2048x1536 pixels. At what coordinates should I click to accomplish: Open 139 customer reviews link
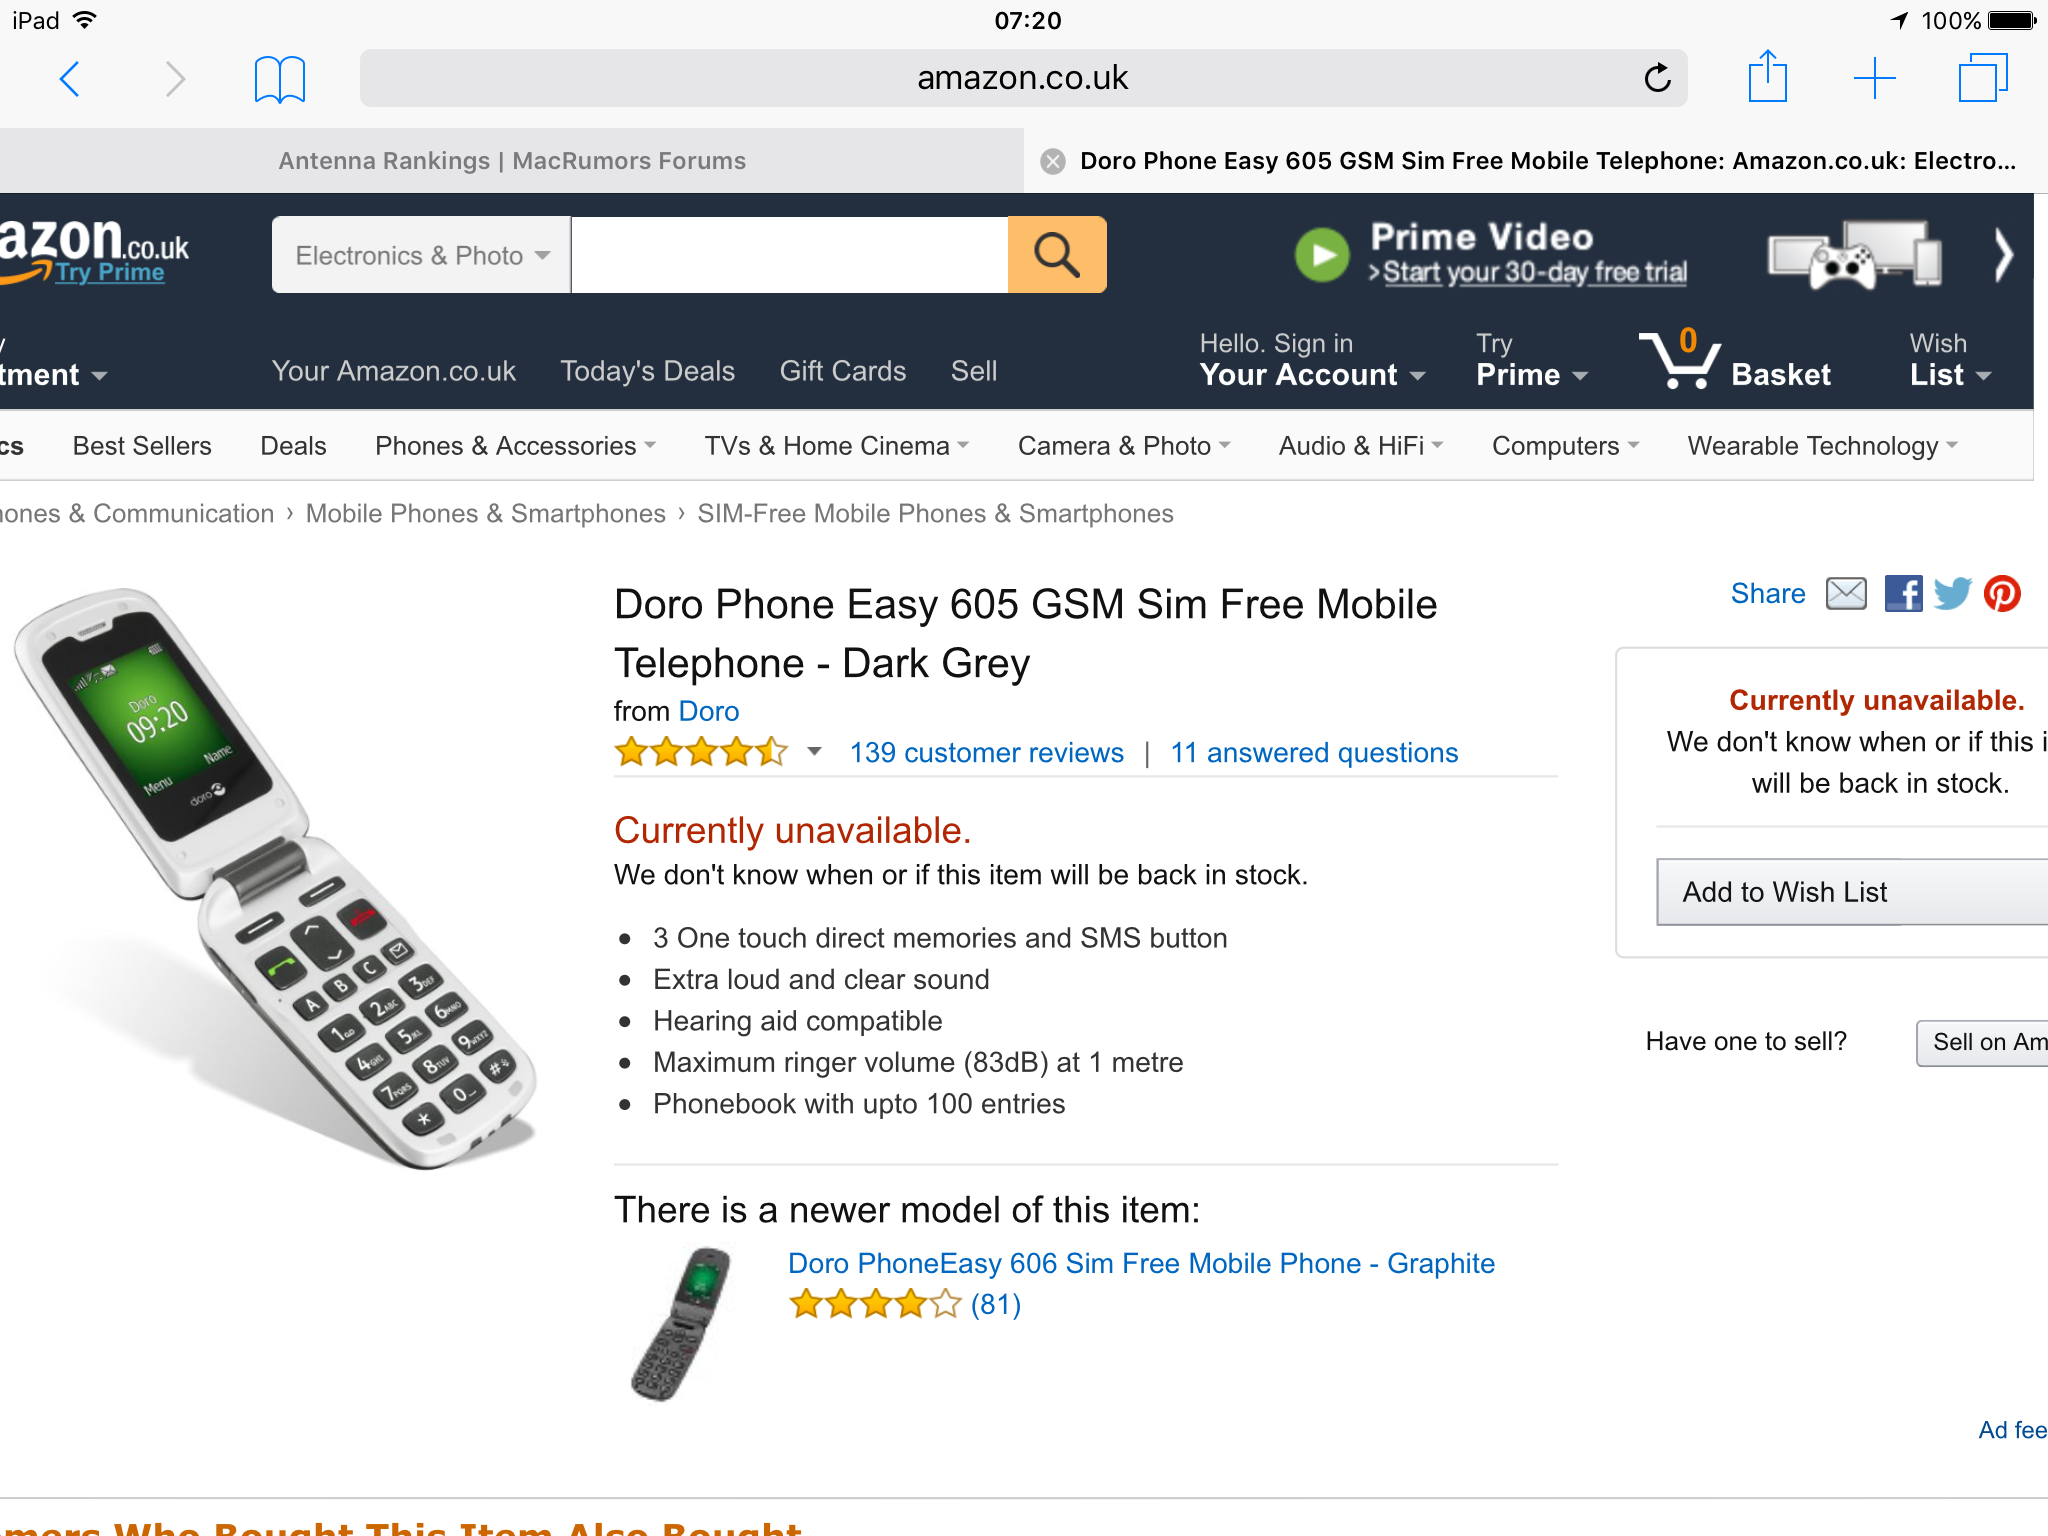click(986, 753)
